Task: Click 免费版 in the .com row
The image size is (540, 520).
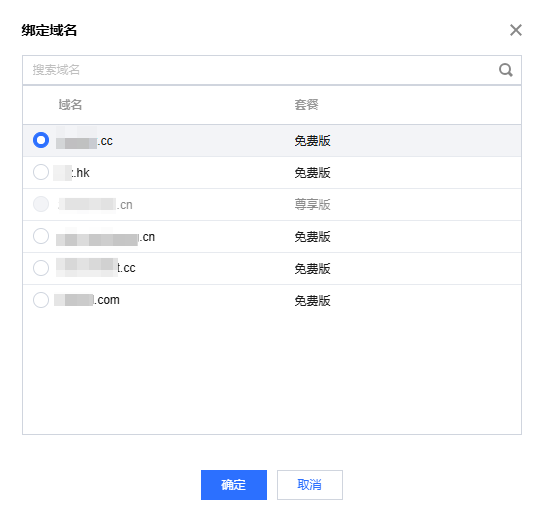Action: (312, 301)
